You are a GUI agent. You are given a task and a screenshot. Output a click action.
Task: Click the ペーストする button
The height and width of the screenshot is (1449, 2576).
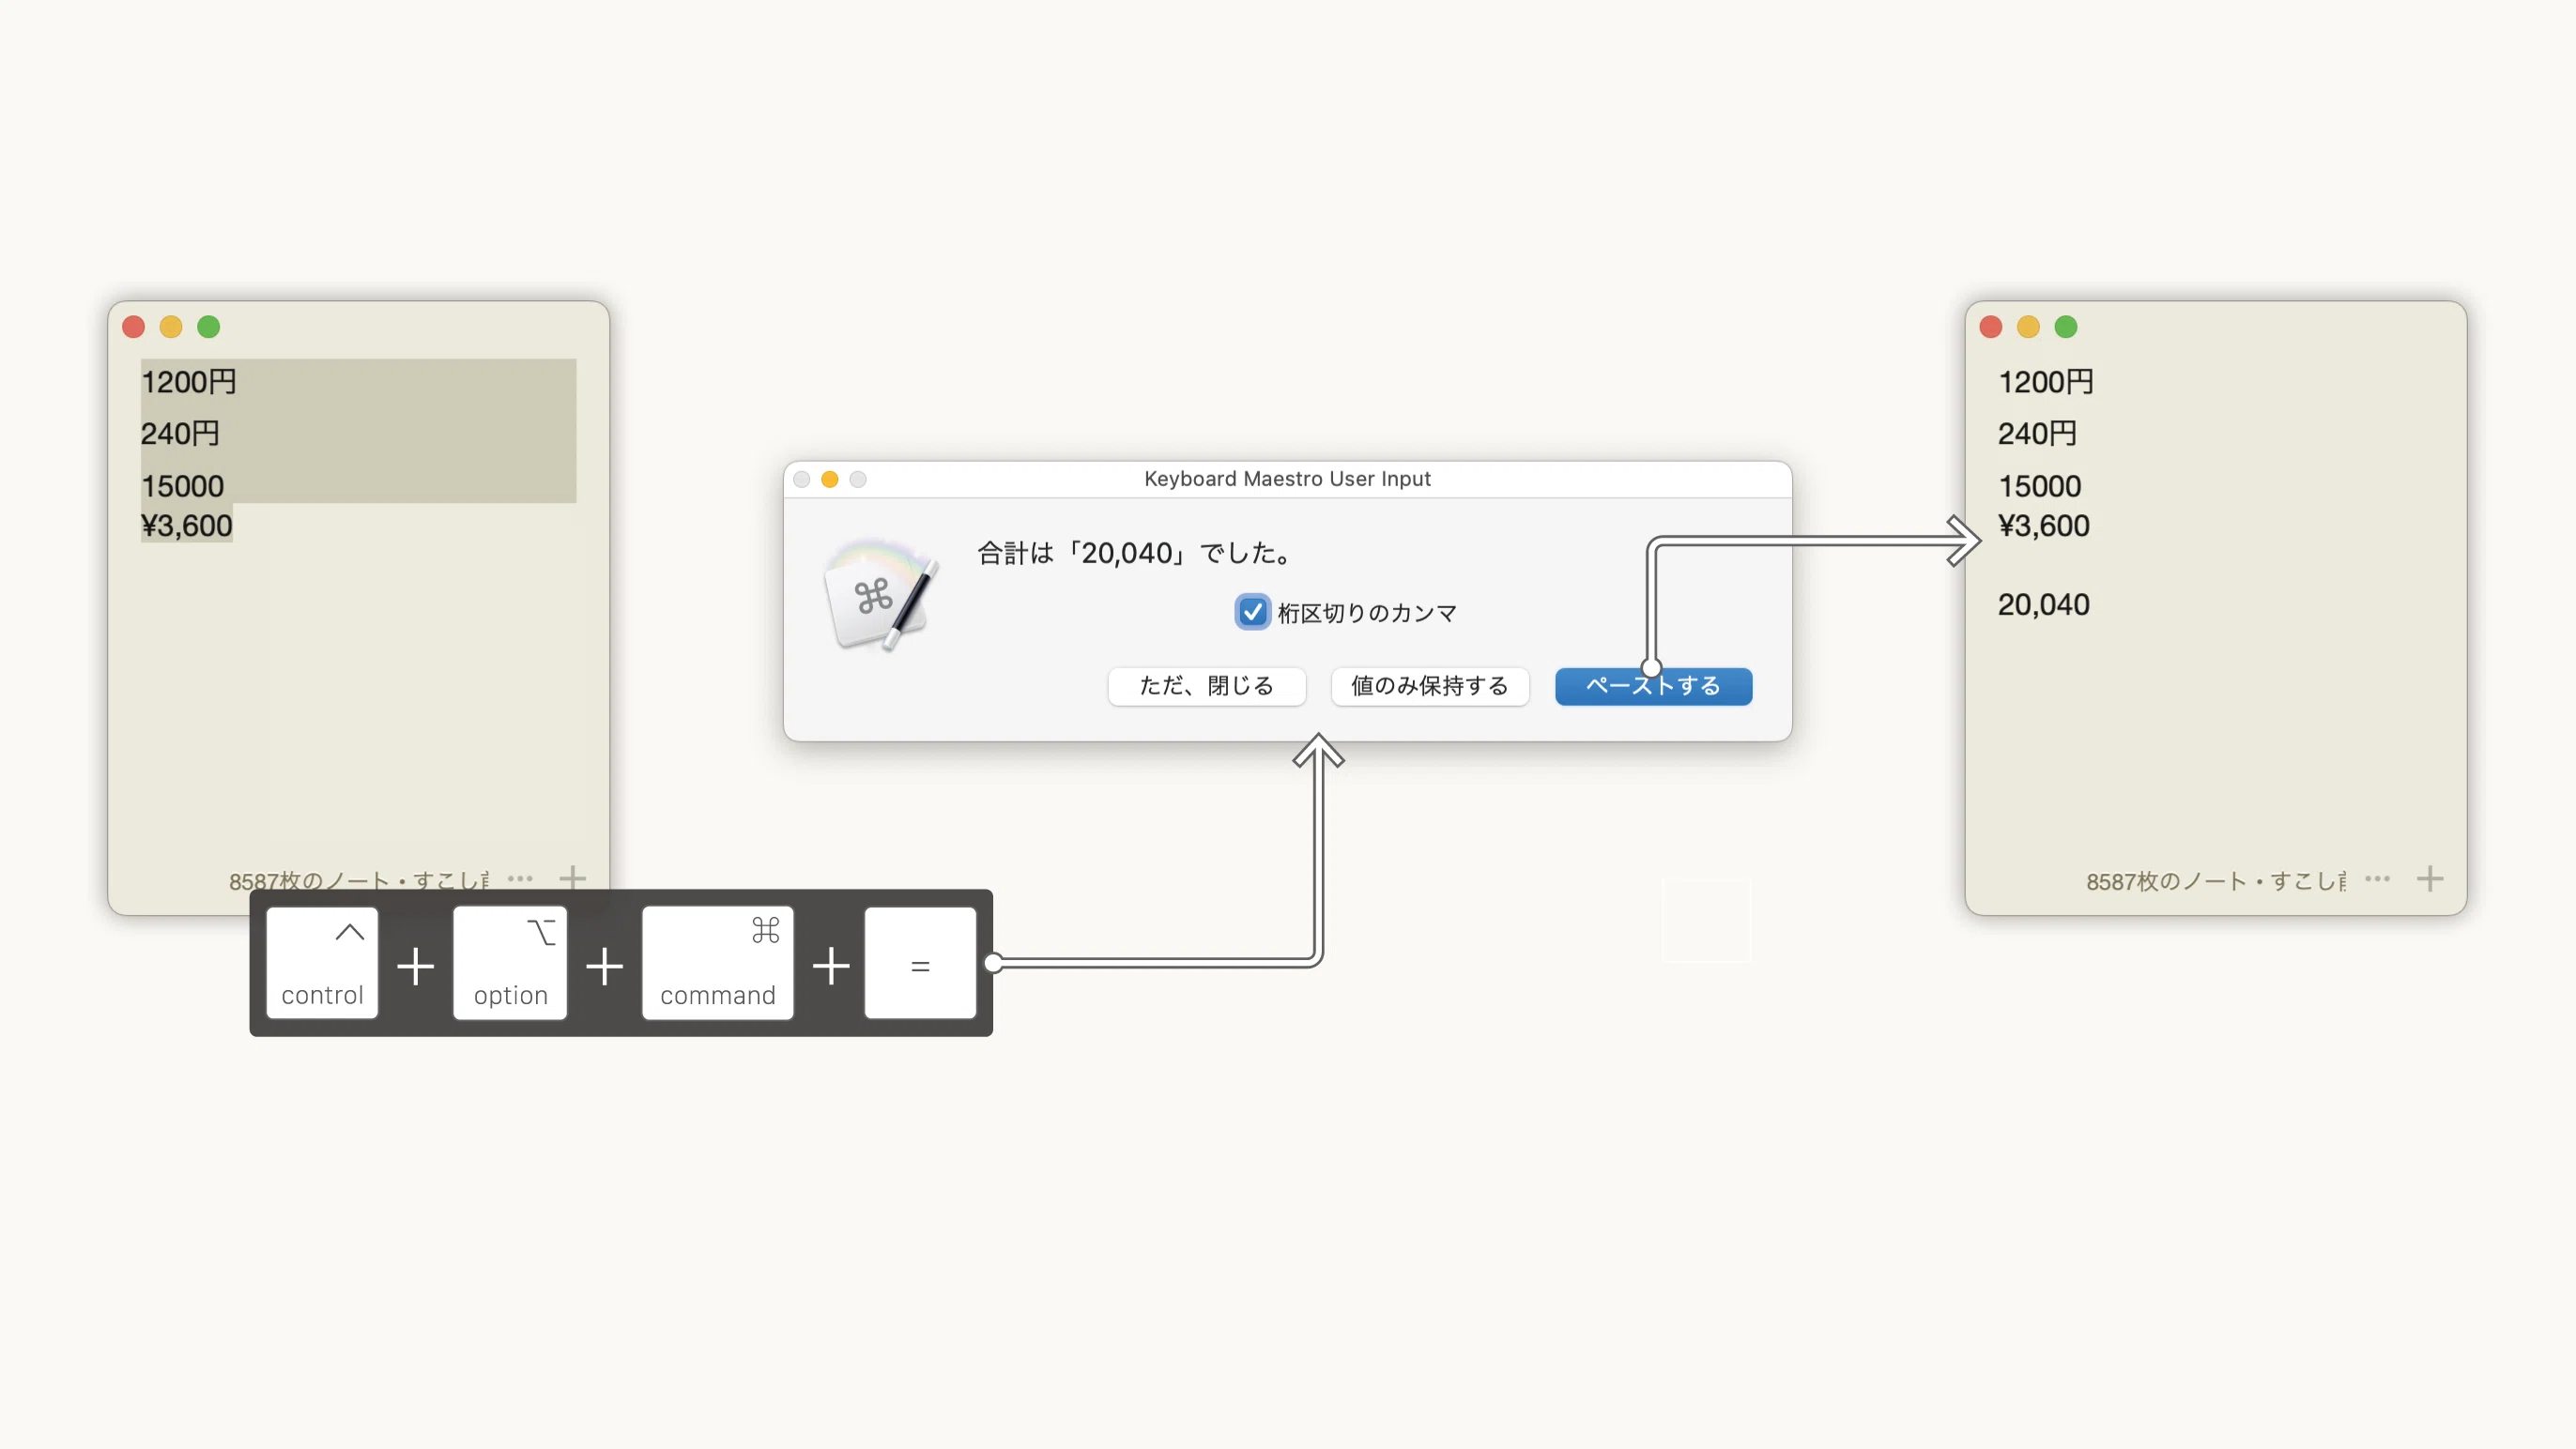(1653, 686)
